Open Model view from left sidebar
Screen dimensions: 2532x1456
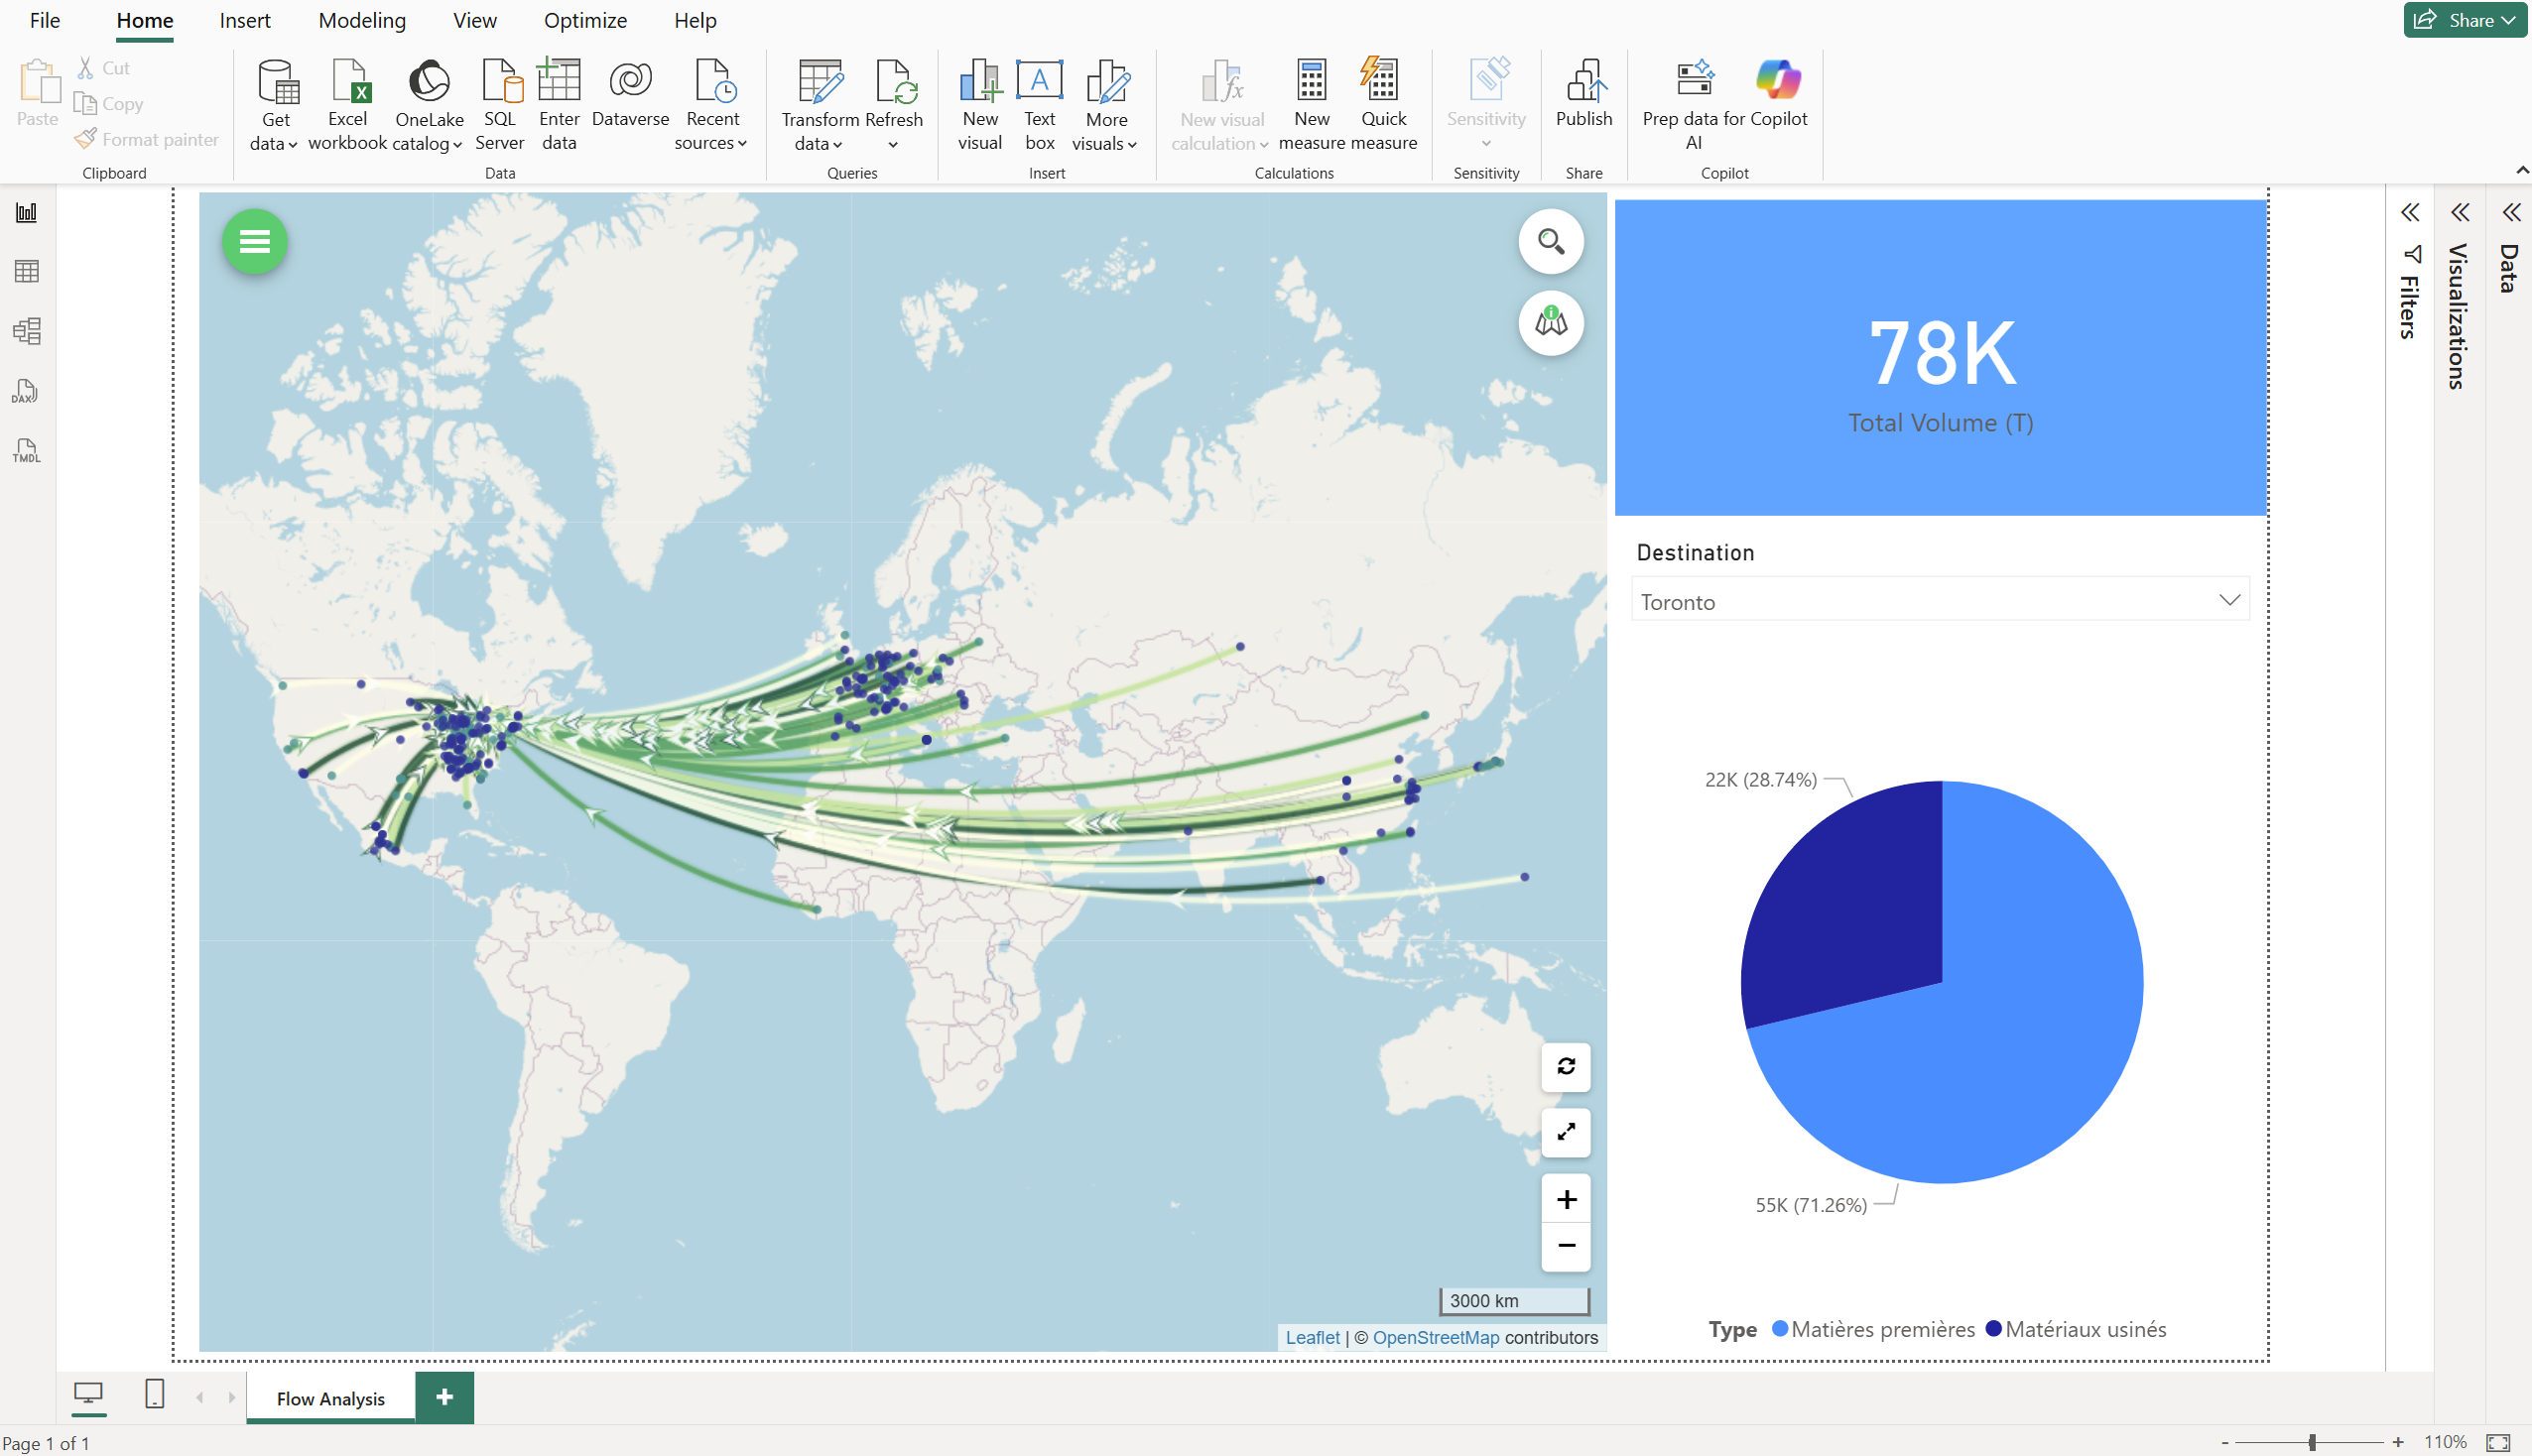26,331
